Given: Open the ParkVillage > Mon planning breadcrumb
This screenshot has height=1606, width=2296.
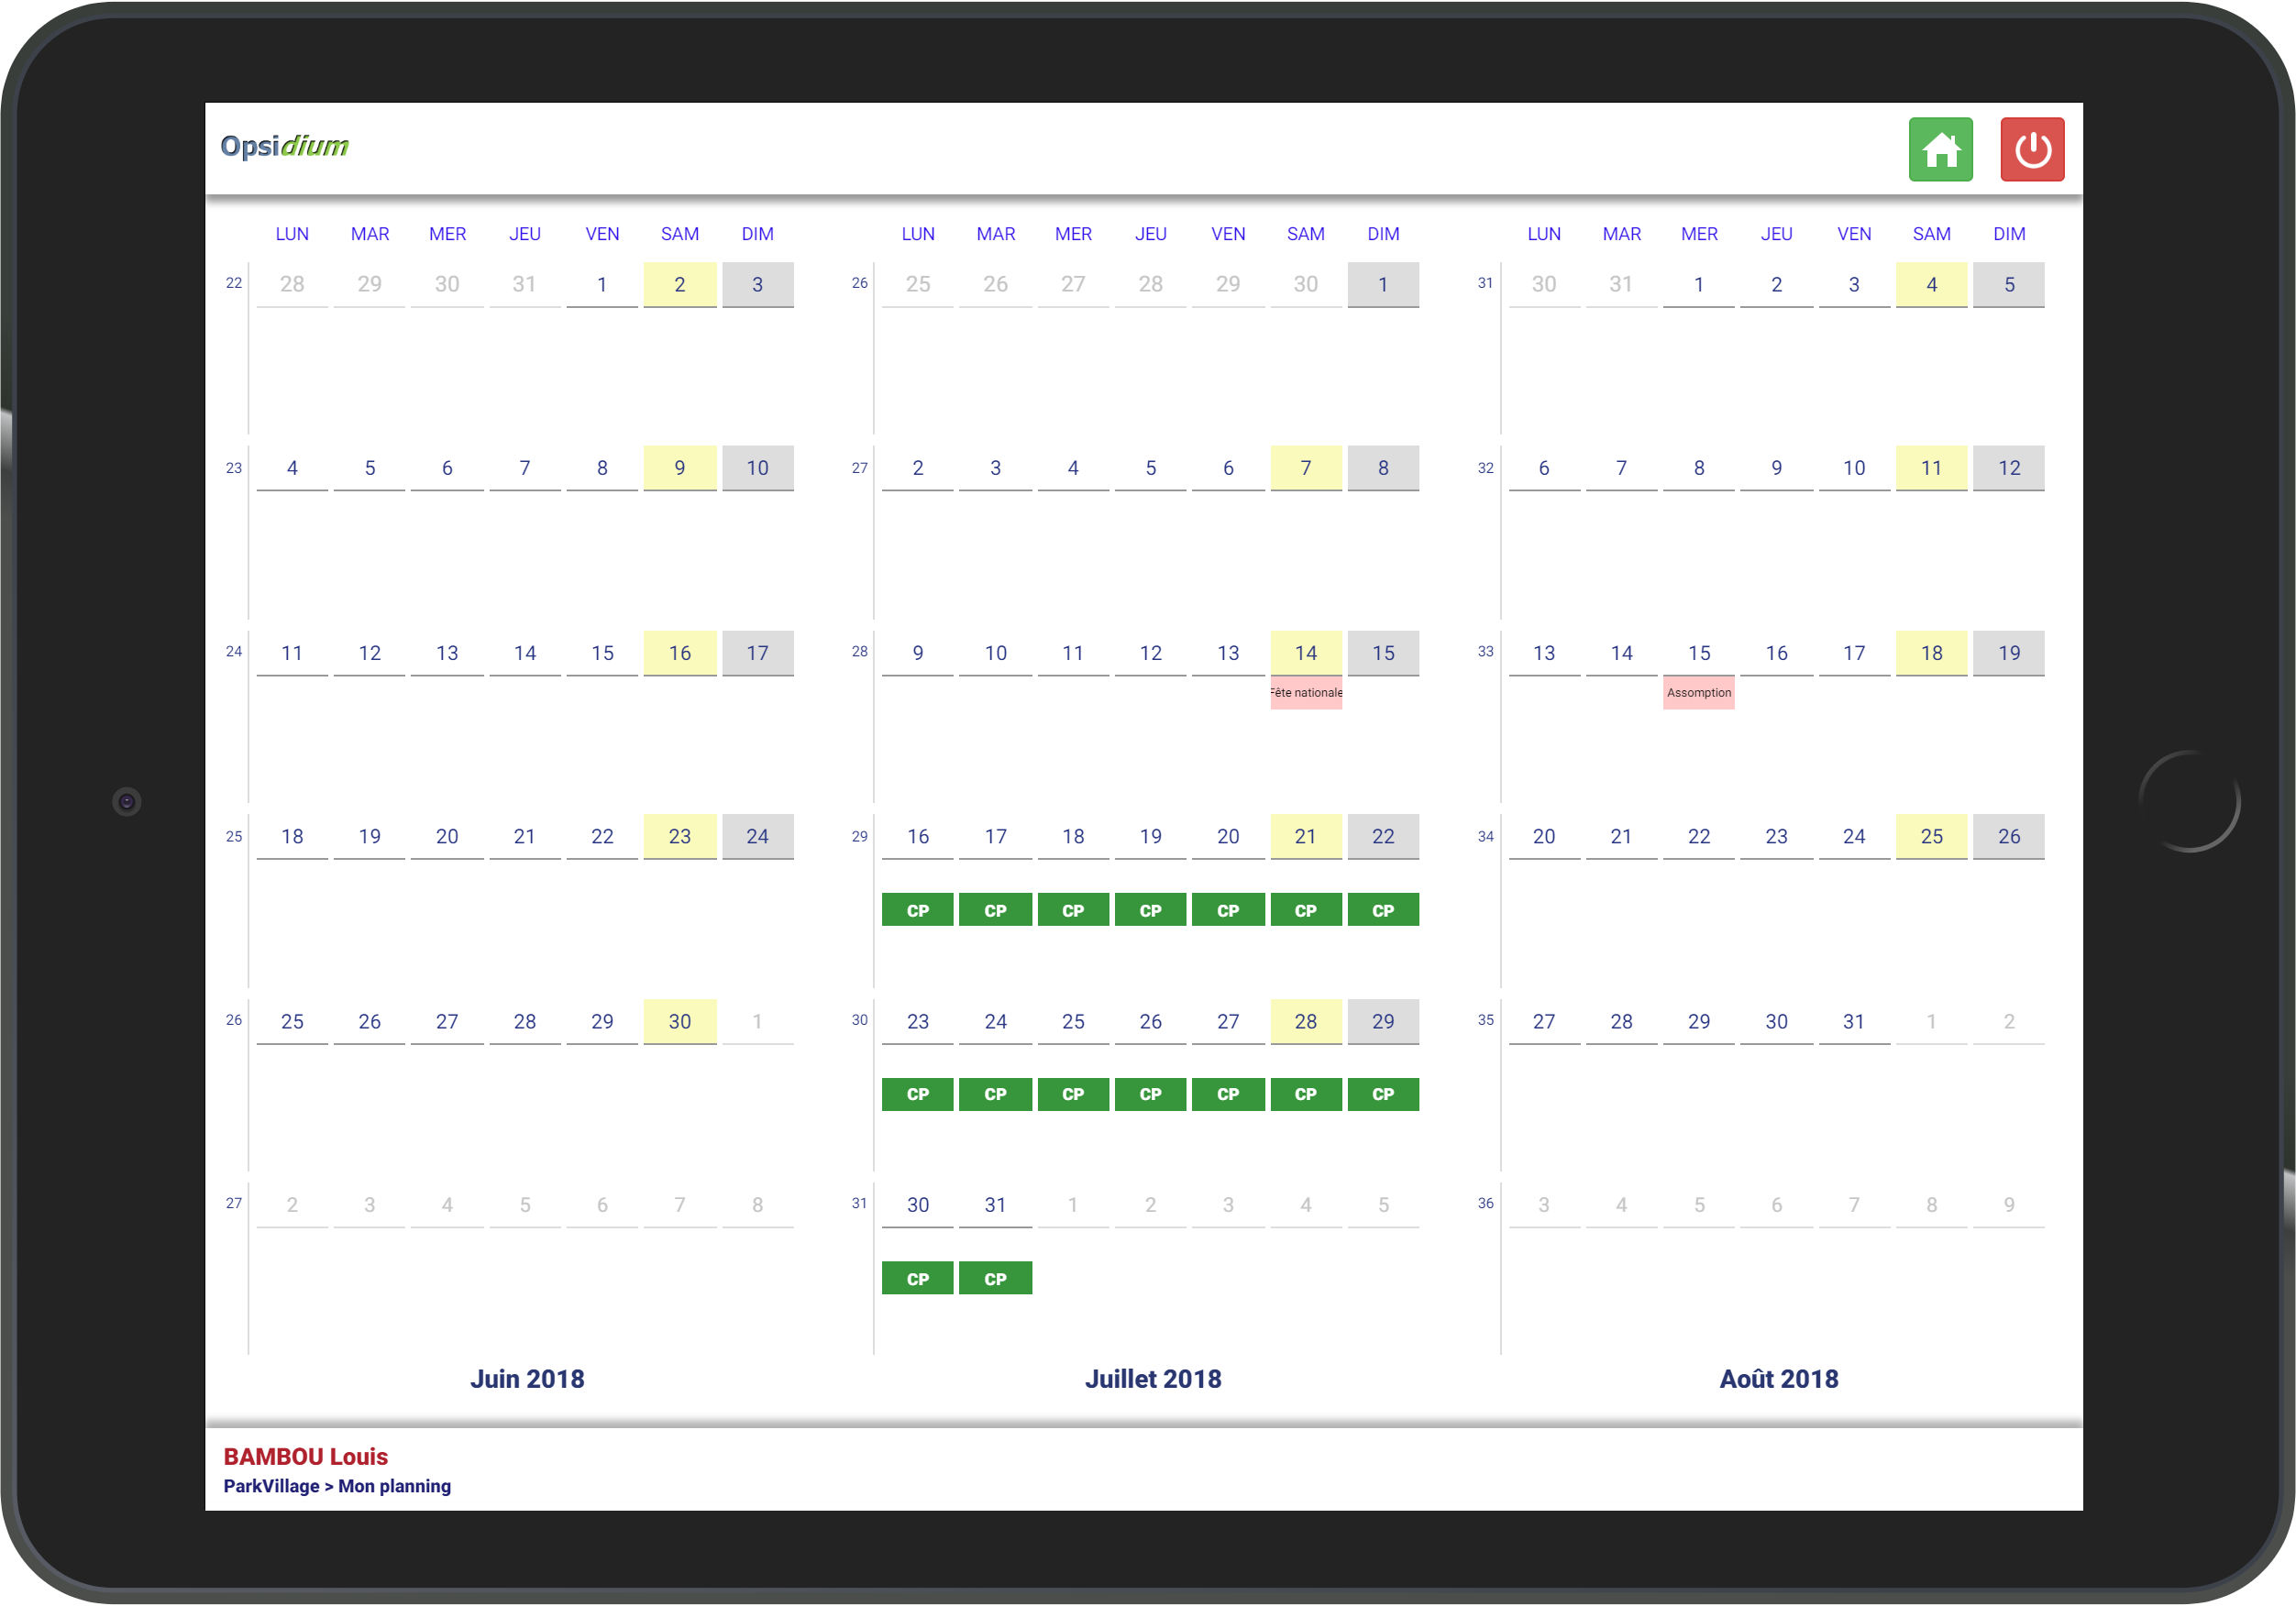Looking at the screenshot, I should (337, 1486).
